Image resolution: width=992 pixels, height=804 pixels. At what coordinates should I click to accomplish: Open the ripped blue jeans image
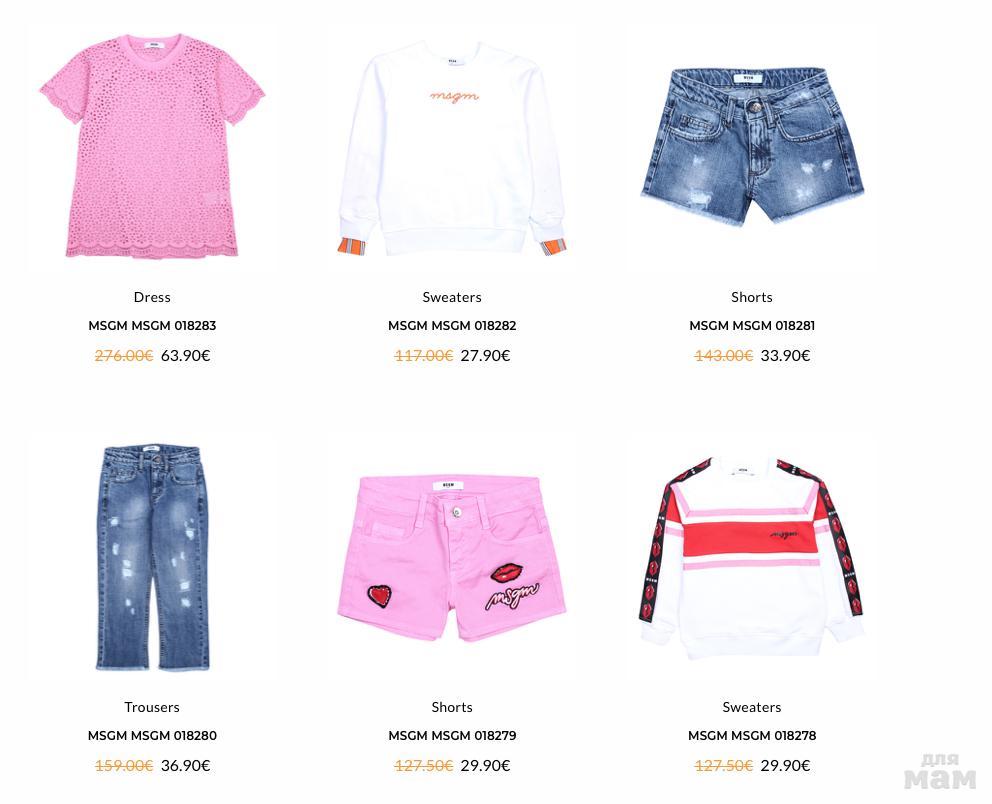[x=152, y=557]
